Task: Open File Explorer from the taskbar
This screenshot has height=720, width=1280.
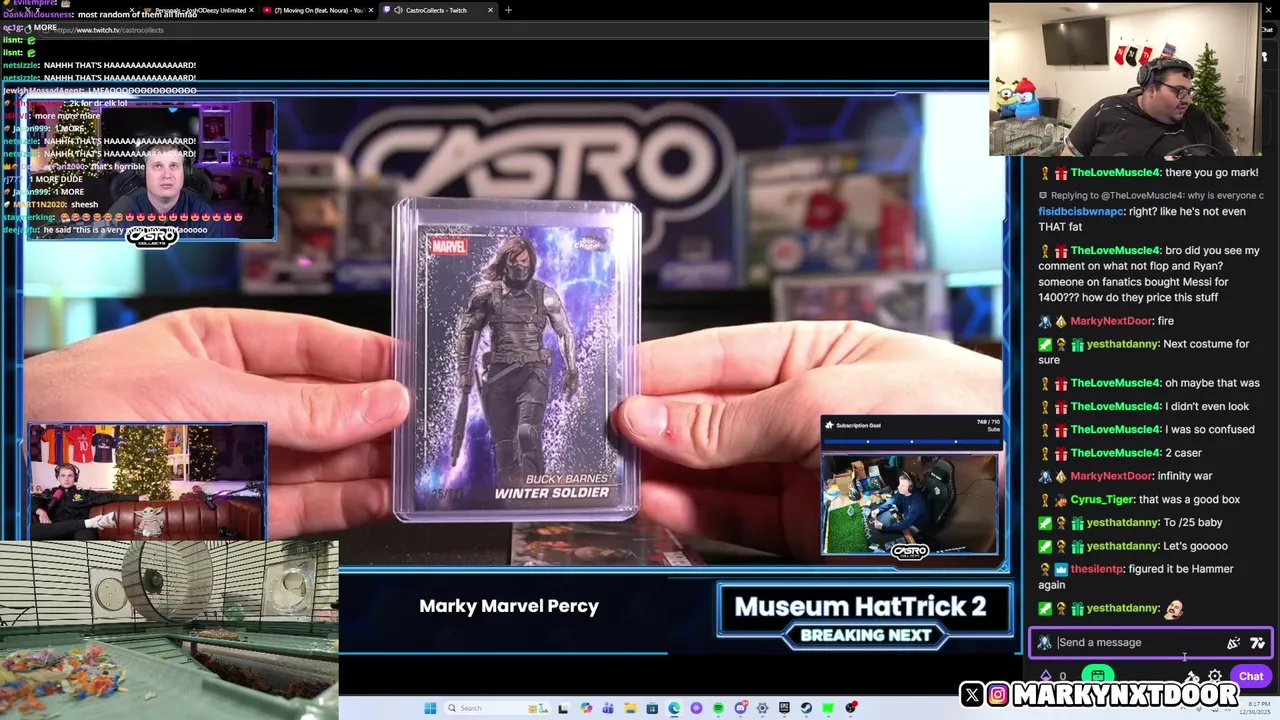Action: (x=630, y=708)
